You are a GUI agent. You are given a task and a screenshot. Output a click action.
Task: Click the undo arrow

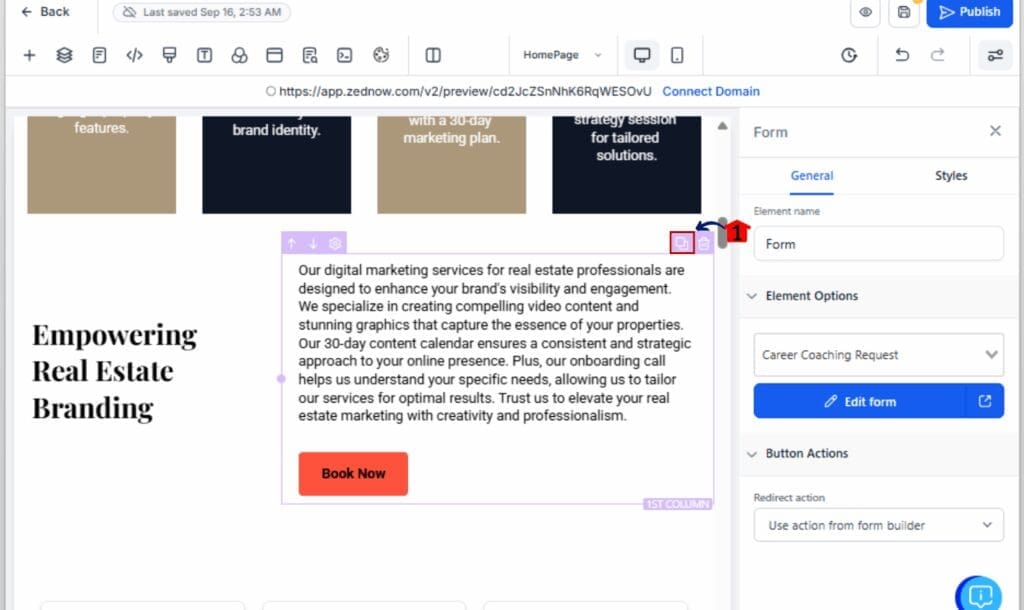[902, 55]
